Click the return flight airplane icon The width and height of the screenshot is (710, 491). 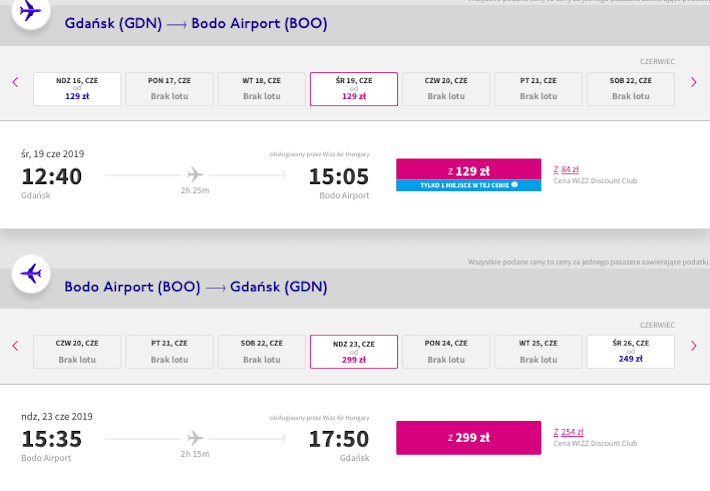tap(31, 274)
